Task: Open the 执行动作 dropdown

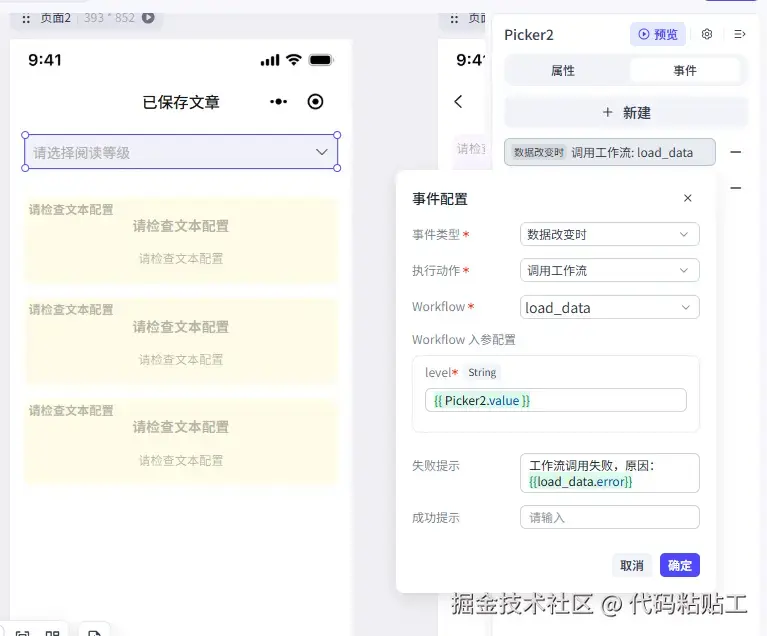Action: 609,271
